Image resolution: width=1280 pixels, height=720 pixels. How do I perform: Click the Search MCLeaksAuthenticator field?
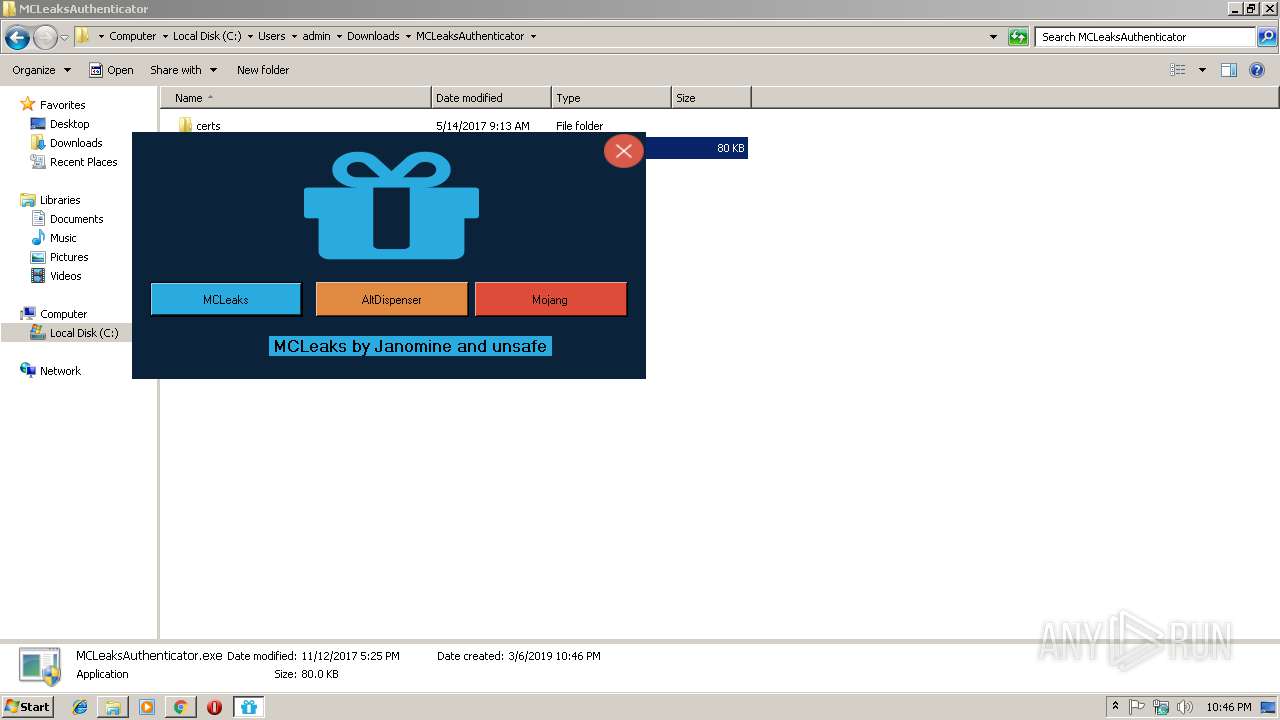1145,37
